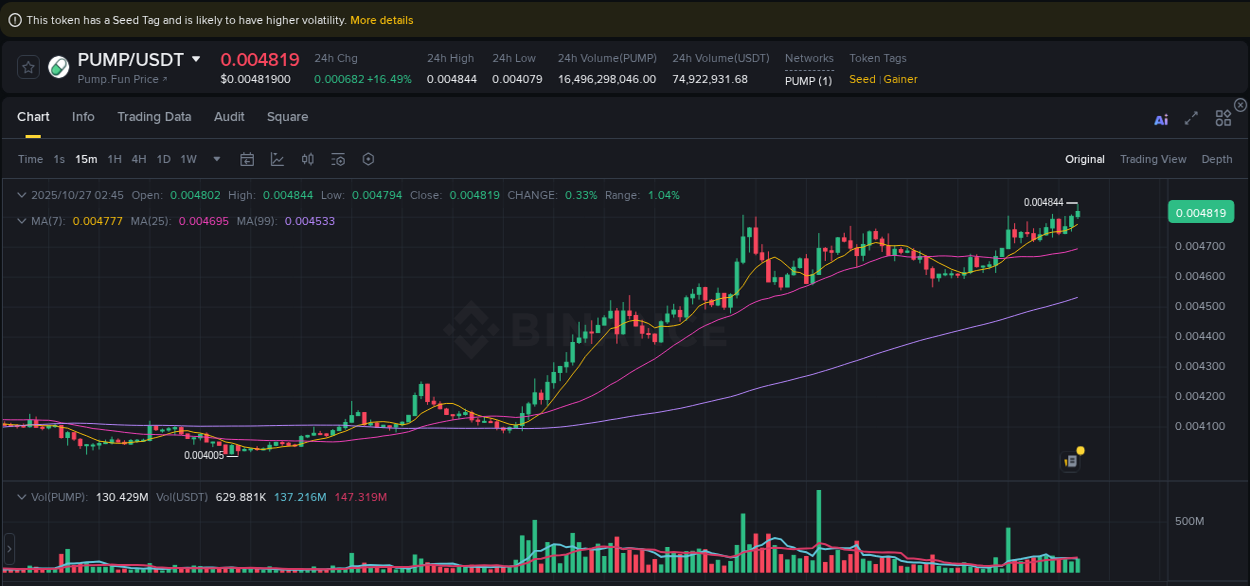Click the Ai analysis icon
1250x586 pixels.
(1161, 118)
